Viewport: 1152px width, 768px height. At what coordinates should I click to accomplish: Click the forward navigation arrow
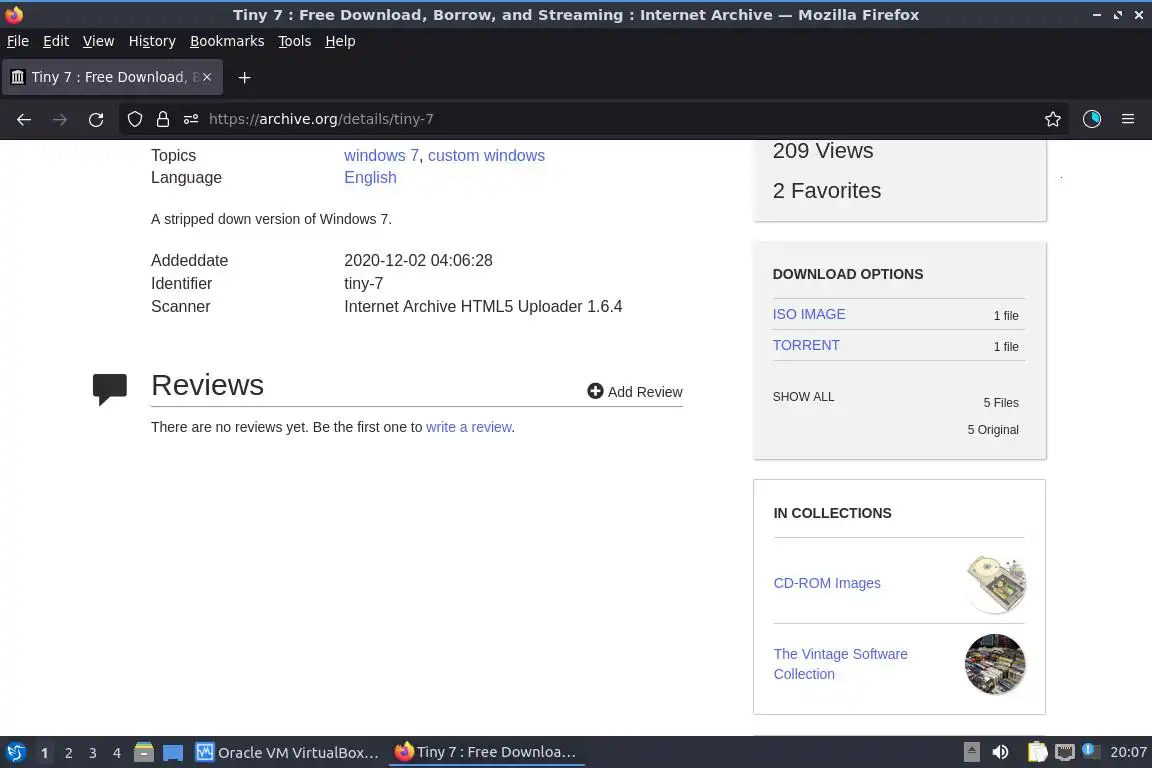[x=60, y=119]
